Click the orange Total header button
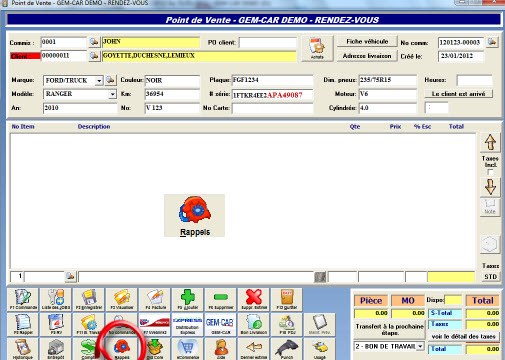Viewport: 505px width, 360px height. point(482,301)
